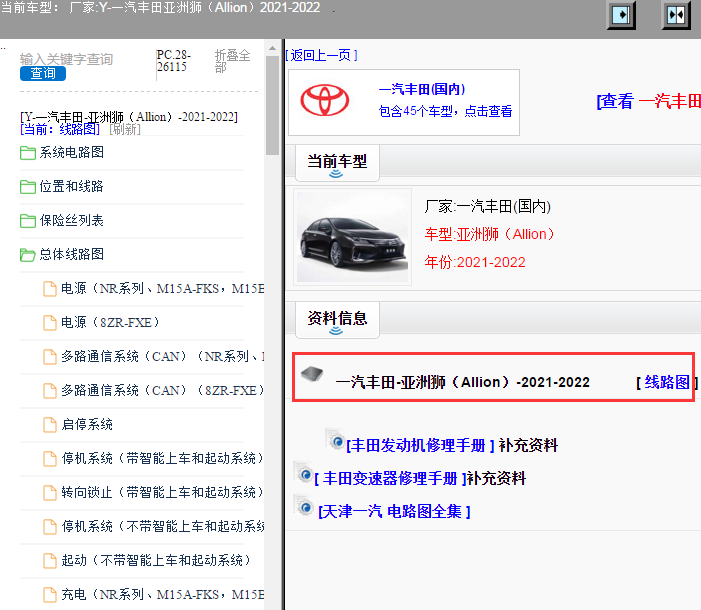Collapse the 总体线路图 open folder icon

coord(28,255)
